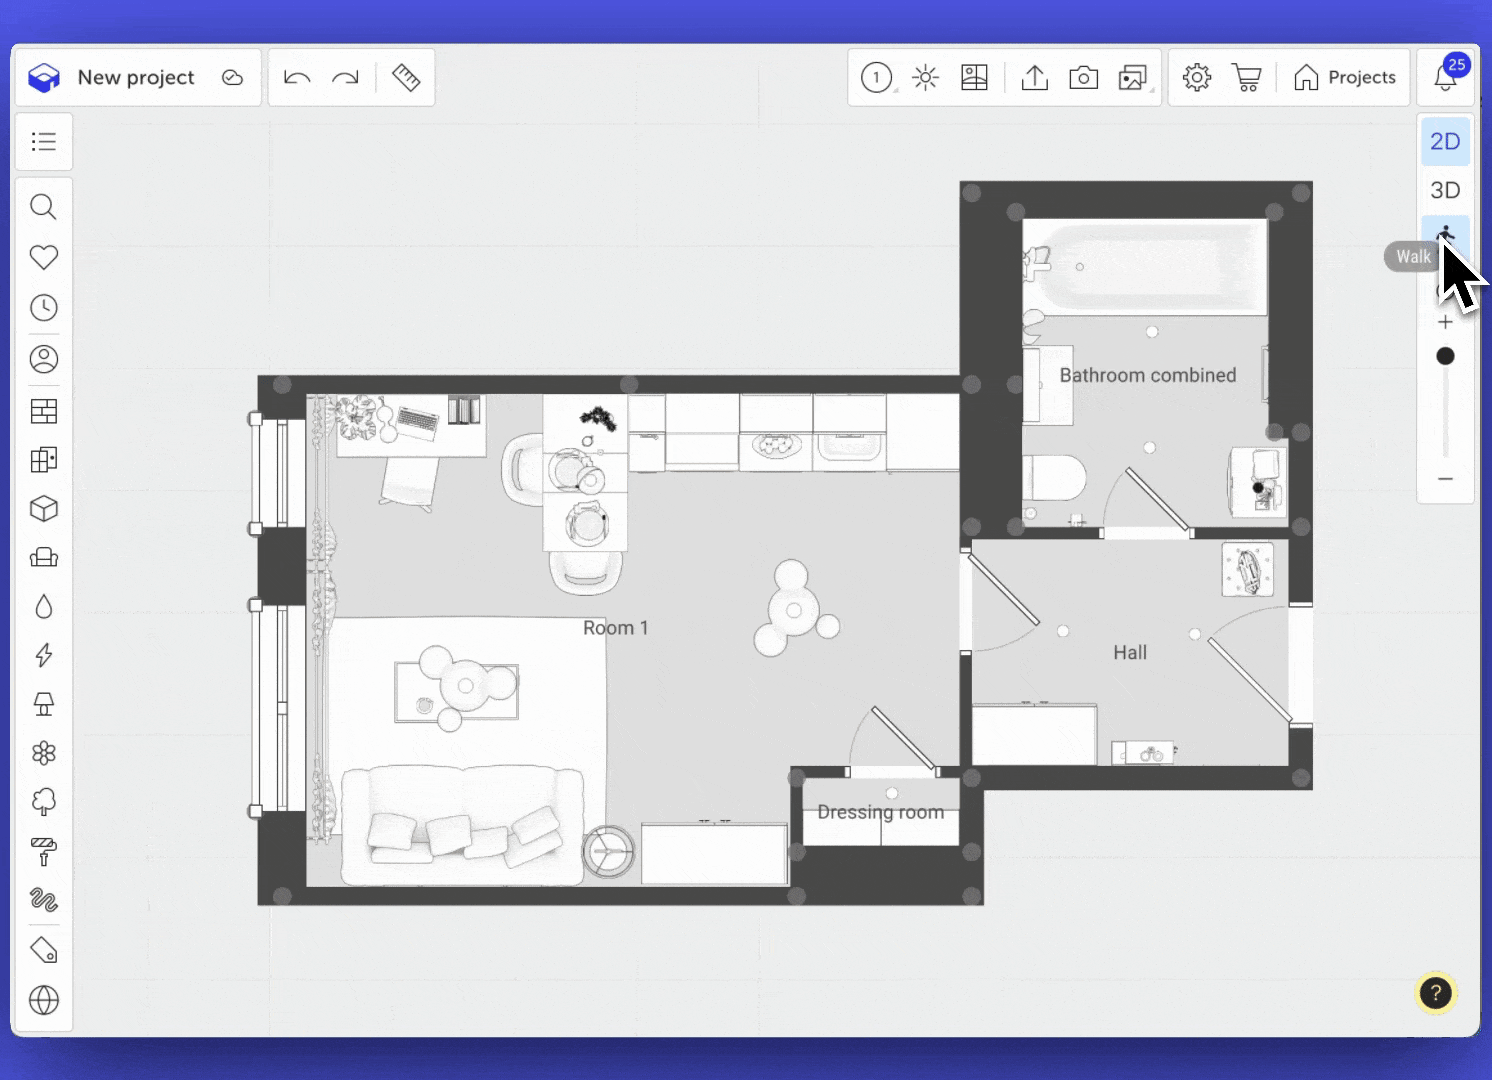Screen dimensions: 1492x1080
Task: Open the paint roller finishes category
Action: 44,851
